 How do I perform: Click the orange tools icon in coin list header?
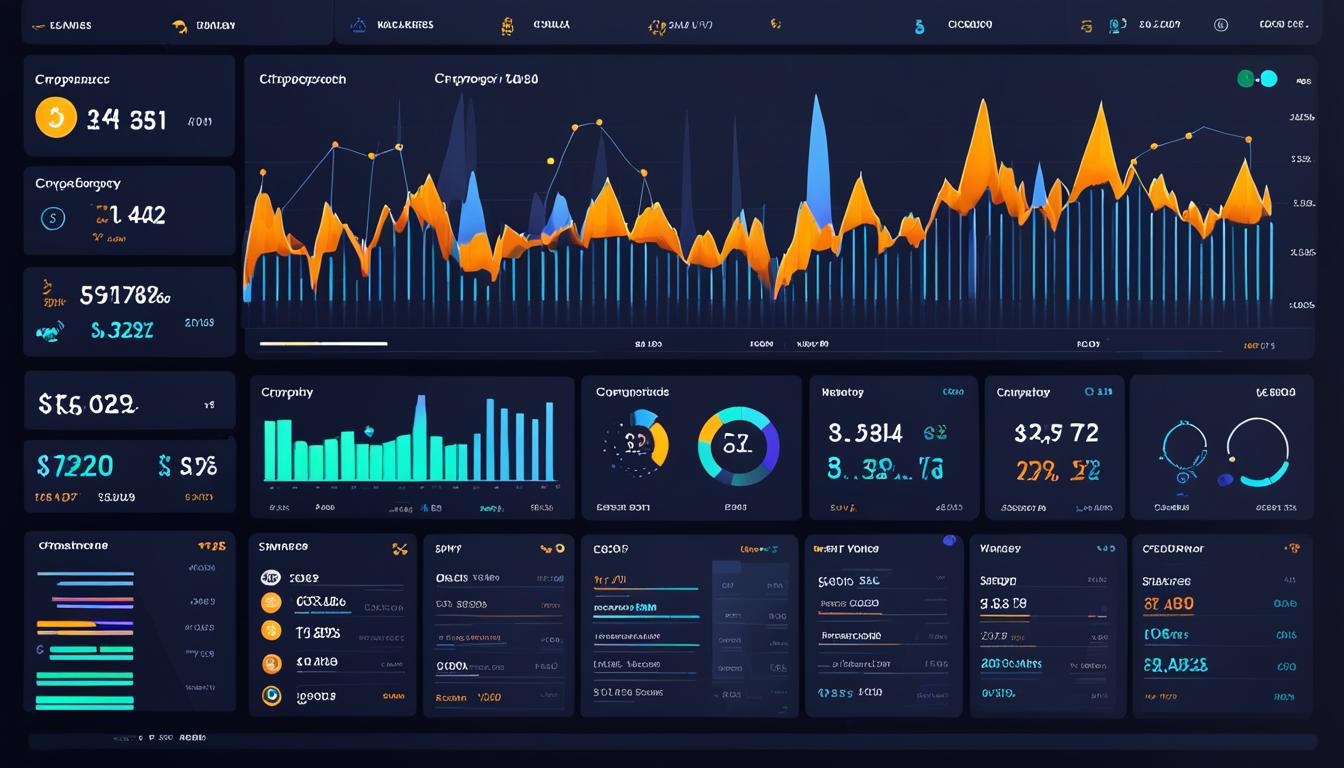click(400, 548)
